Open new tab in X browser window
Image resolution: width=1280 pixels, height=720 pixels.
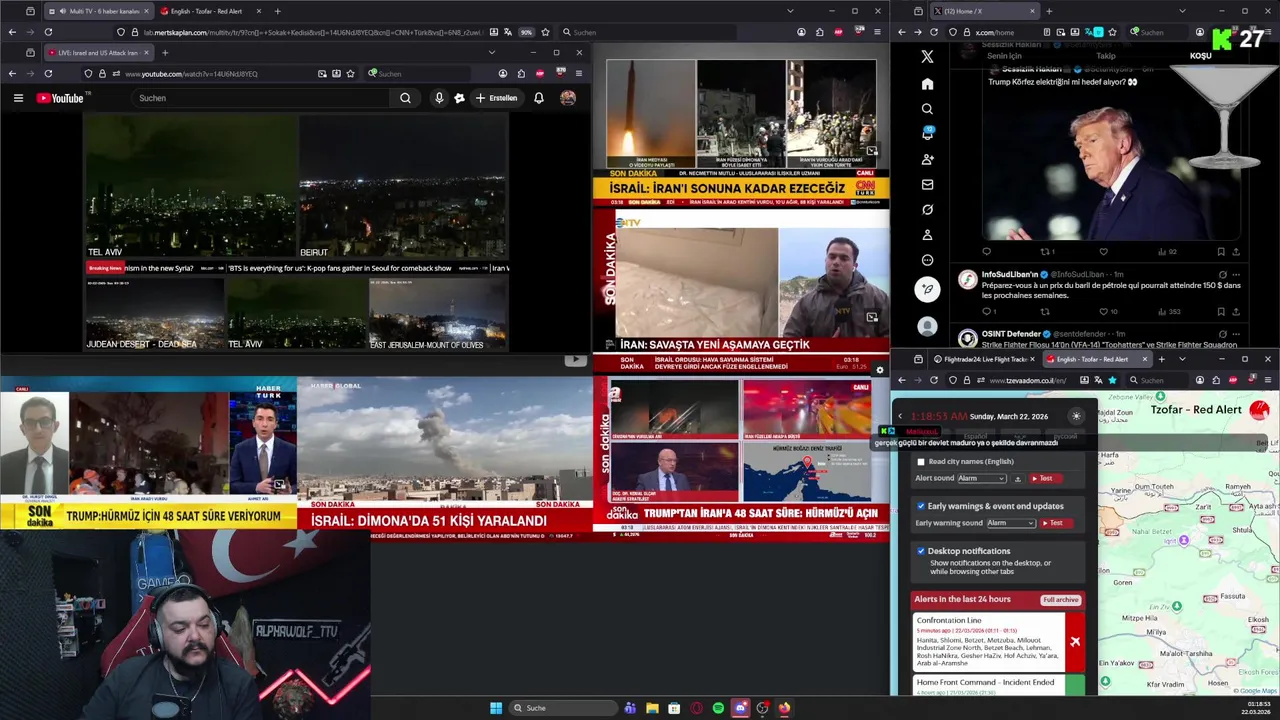[x=1048, y=11]
